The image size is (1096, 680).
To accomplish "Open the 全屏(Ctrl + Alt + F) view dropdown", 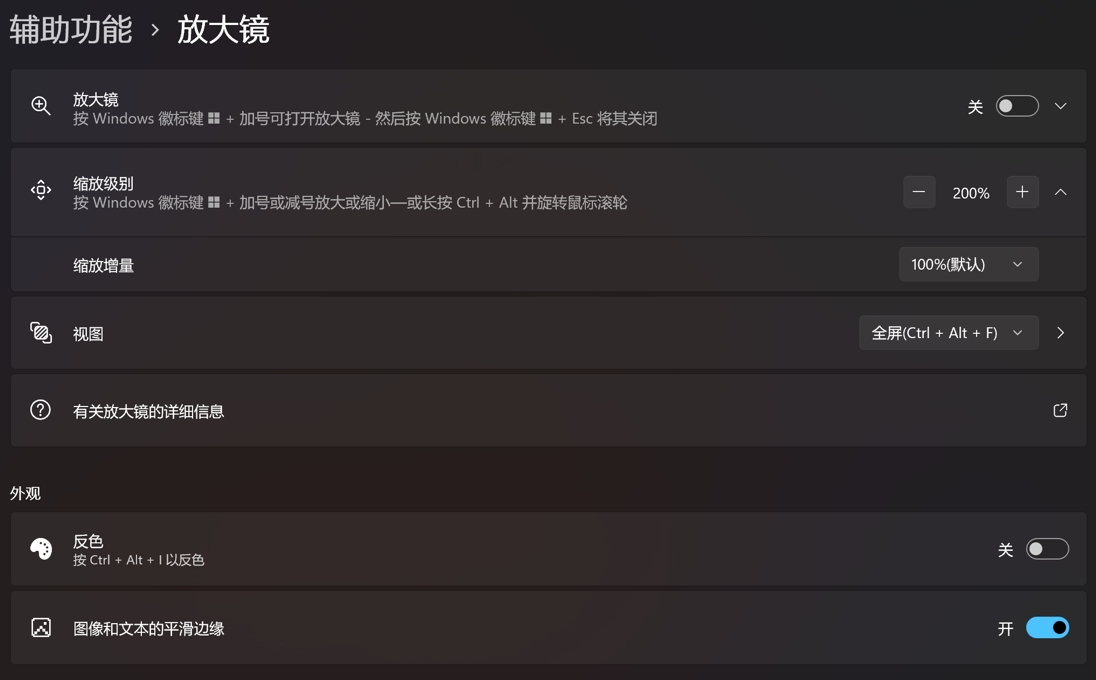I will (949, 333).
